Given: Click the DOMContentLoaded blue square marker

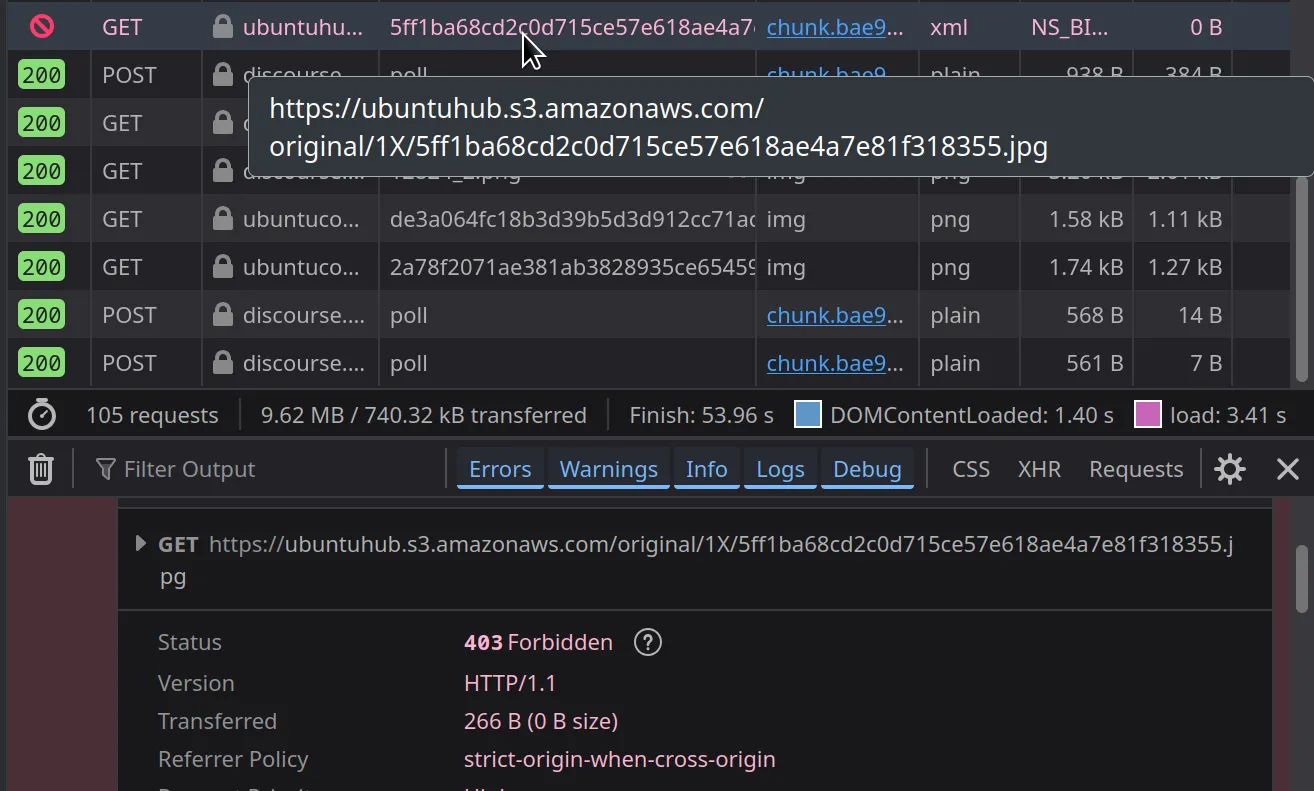Looking at the screenshot, I should [x=807, y=415].
